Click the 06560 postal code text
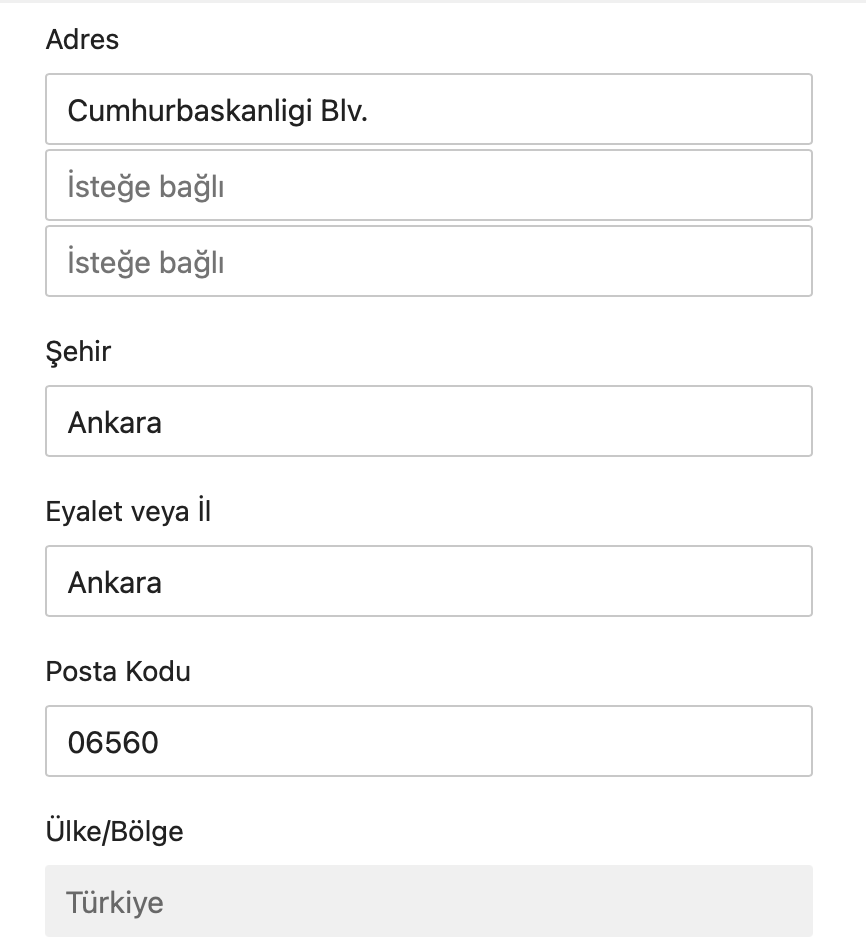This screenshot has width=866, height=948. [x=113, y=742]
